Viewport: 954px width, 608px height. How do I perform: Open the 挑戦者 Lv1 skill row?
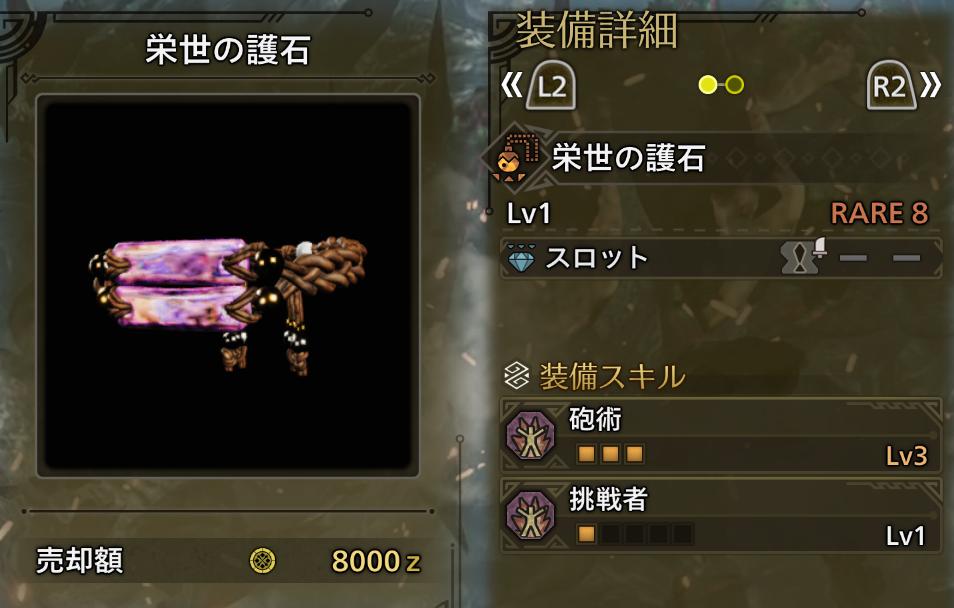click(x=721, y=515)
